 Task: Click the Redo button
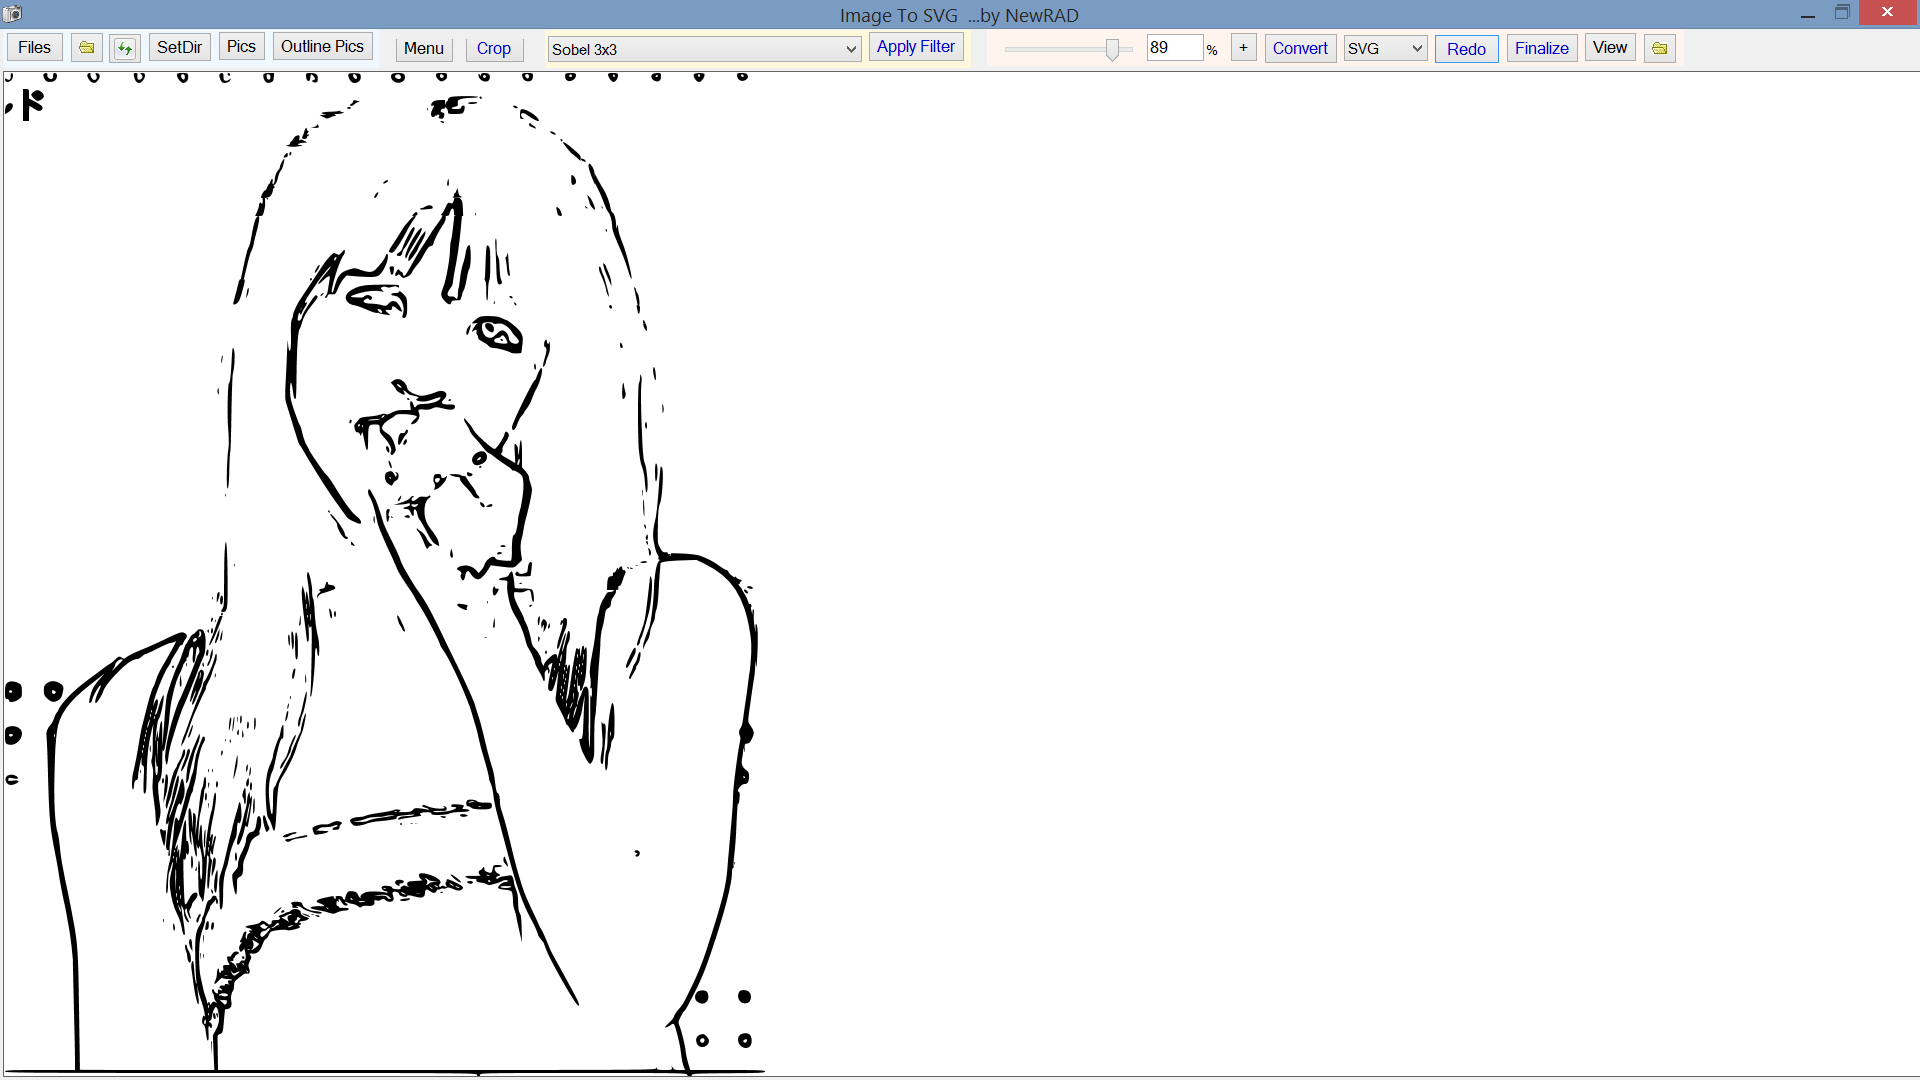1467,49
